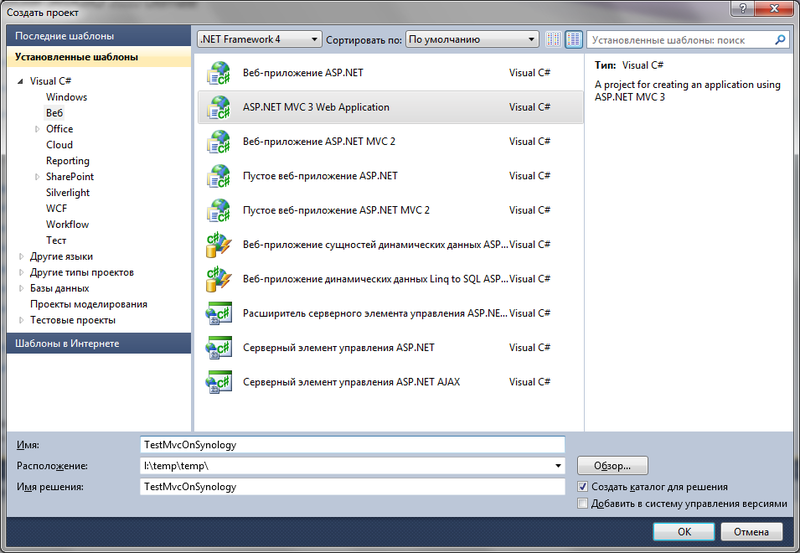Toggle Создать каталог для решения checkbox

pyautogui.click(x=582, y=487)
